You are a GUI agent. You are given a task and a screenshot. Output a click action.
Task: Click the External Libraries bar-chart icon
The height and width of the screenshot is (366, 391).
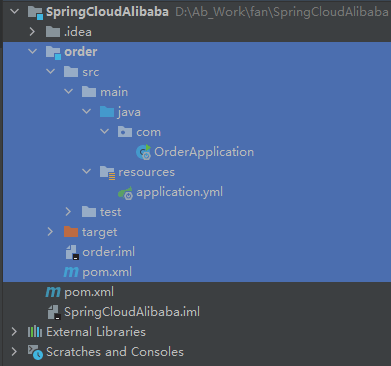[35, 332]
